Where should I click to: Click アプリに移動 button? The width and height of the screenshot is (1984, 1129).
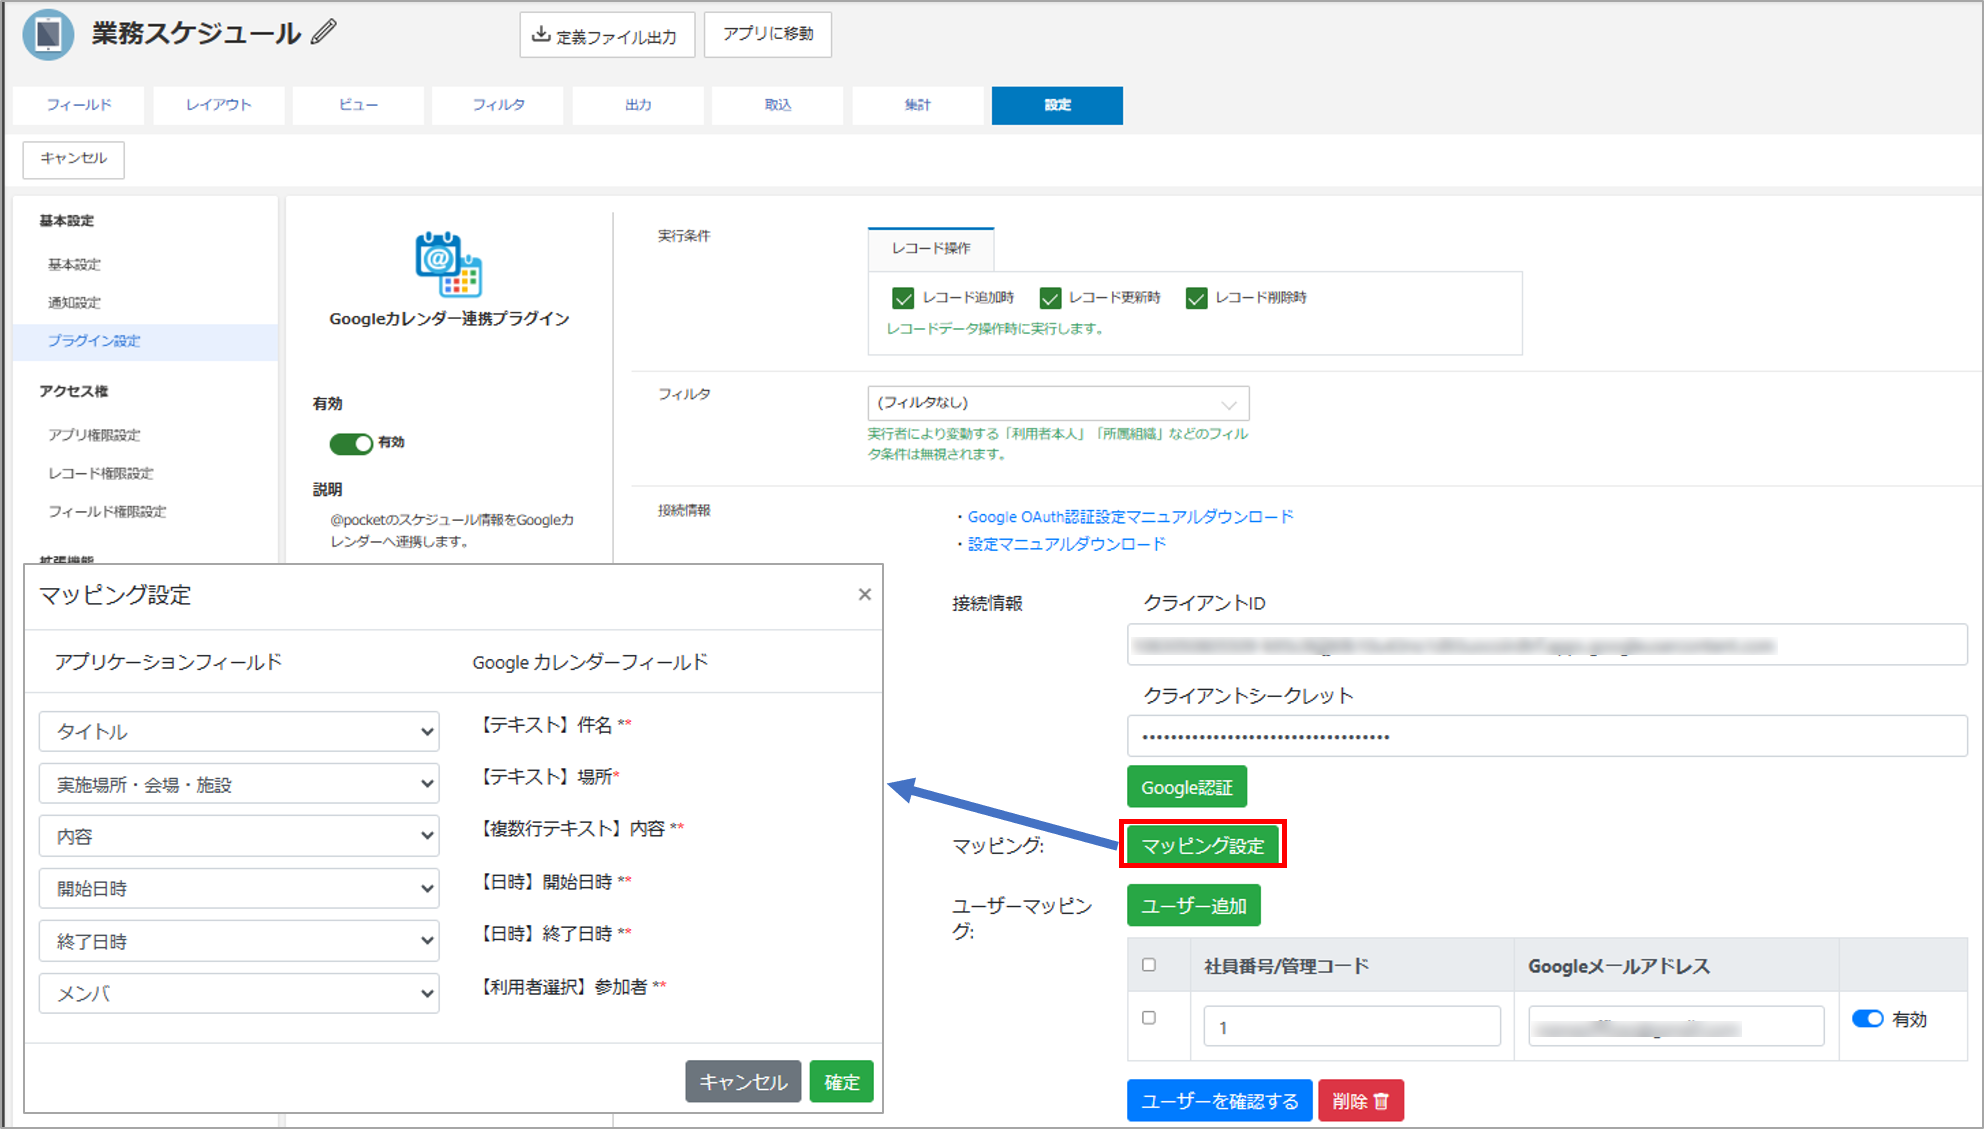768,34
